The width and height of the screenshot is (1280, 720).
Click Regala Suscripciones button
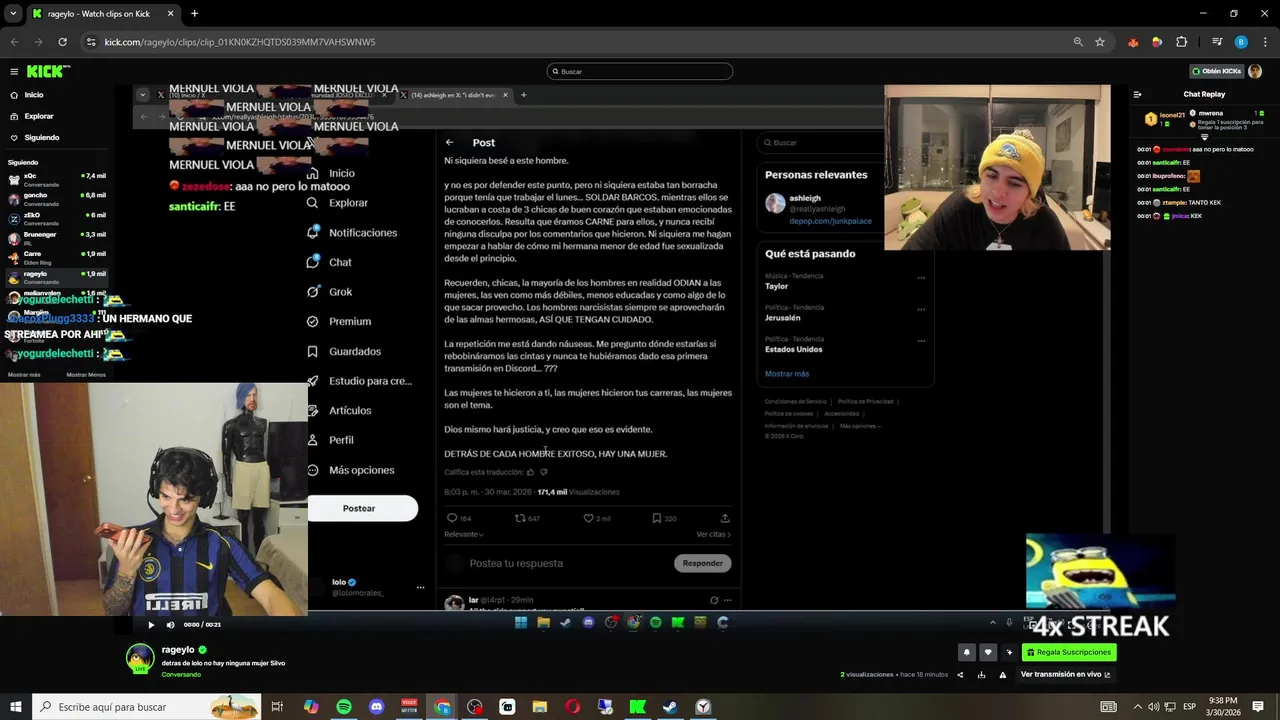(x=1069, y=652)
